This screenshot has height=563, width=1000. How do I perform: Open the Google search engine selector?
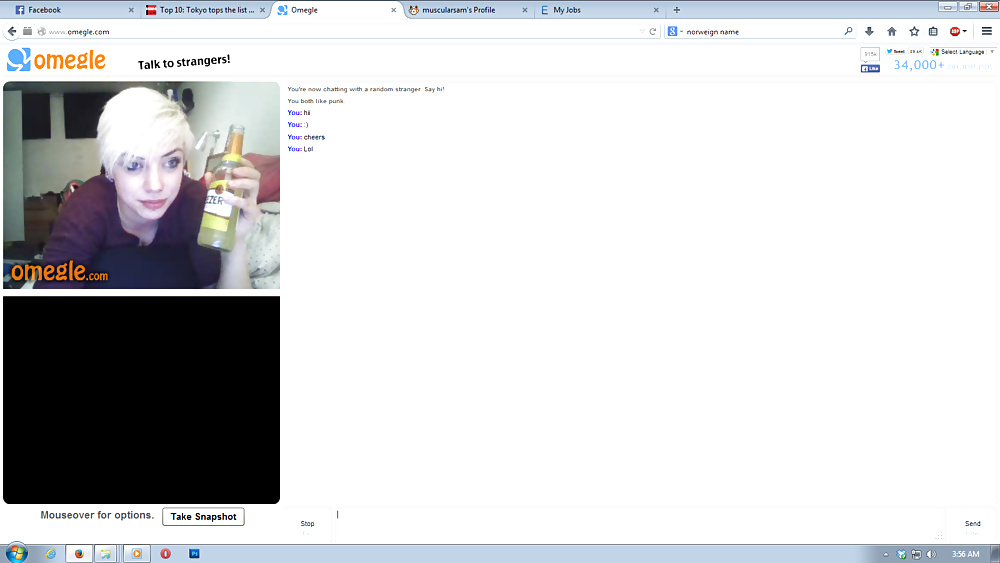(675, 31)
